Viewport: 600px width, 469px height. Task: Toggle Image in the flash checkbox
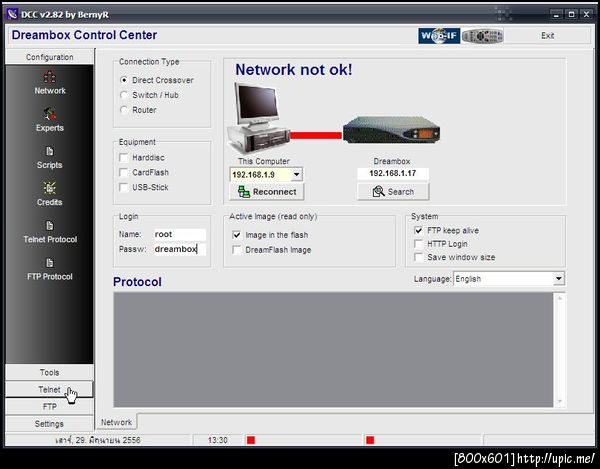pos(237,235)
